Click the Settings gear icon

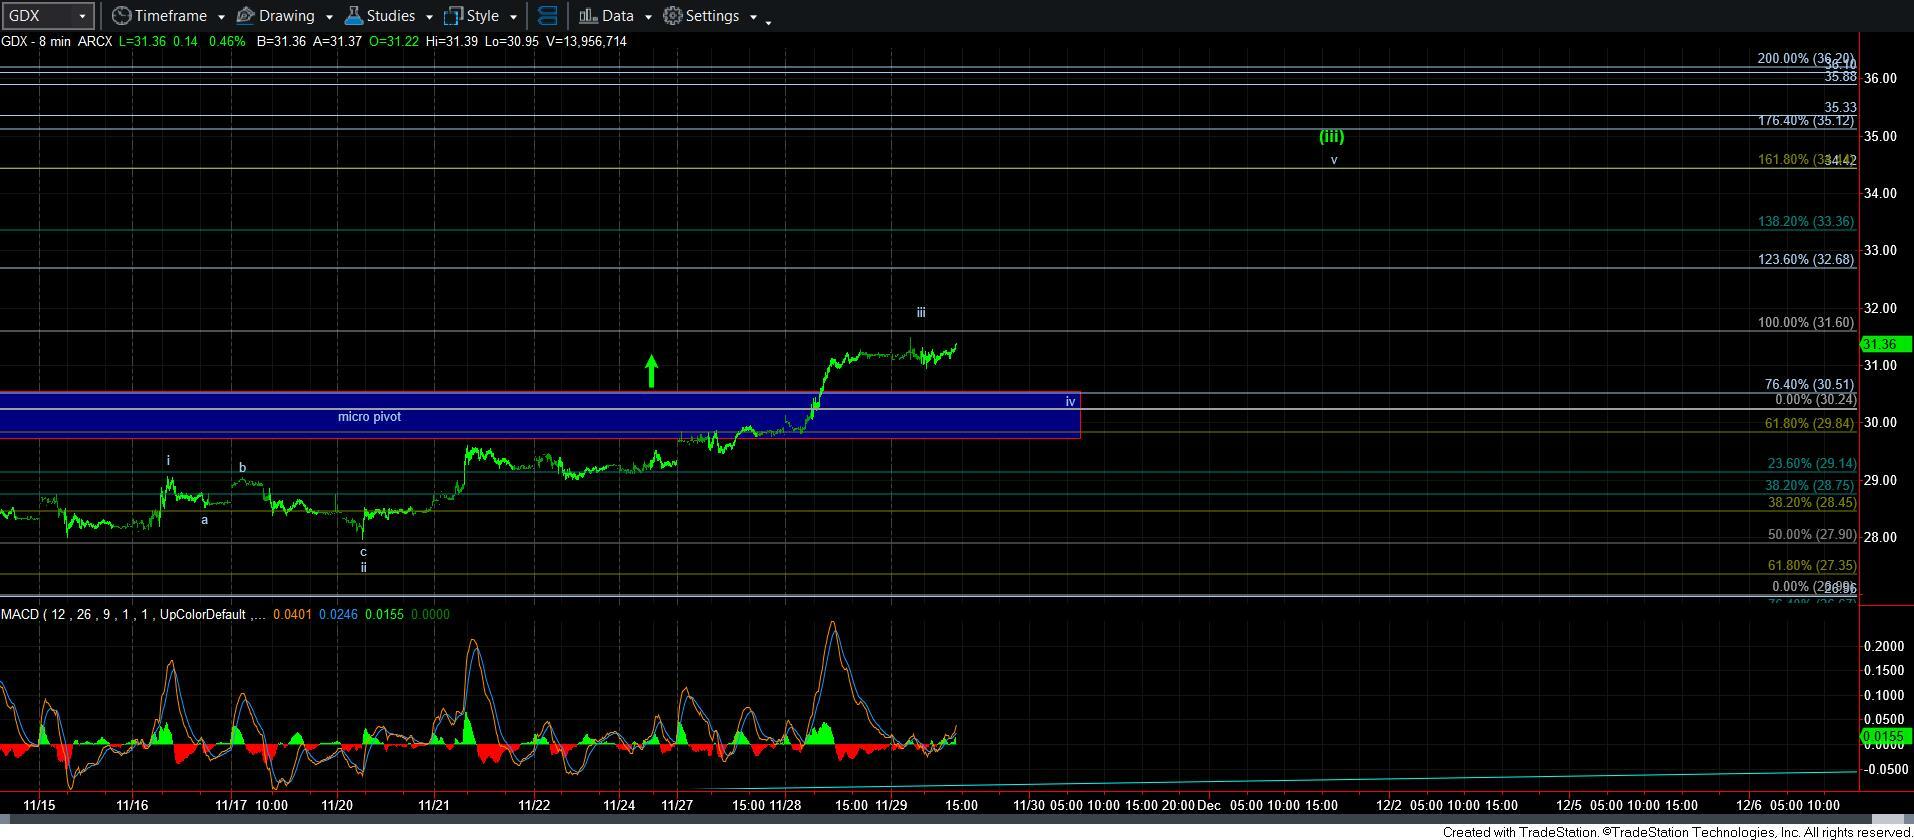pos(673,16)
